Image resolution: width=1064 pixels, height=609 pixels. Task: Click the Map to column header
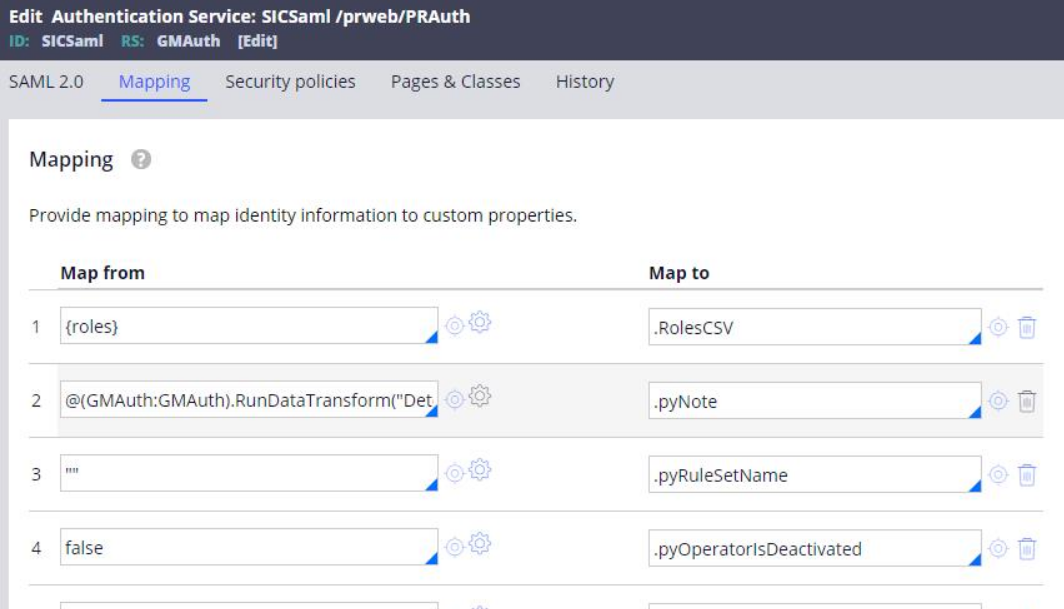click(x=679, y=273)
